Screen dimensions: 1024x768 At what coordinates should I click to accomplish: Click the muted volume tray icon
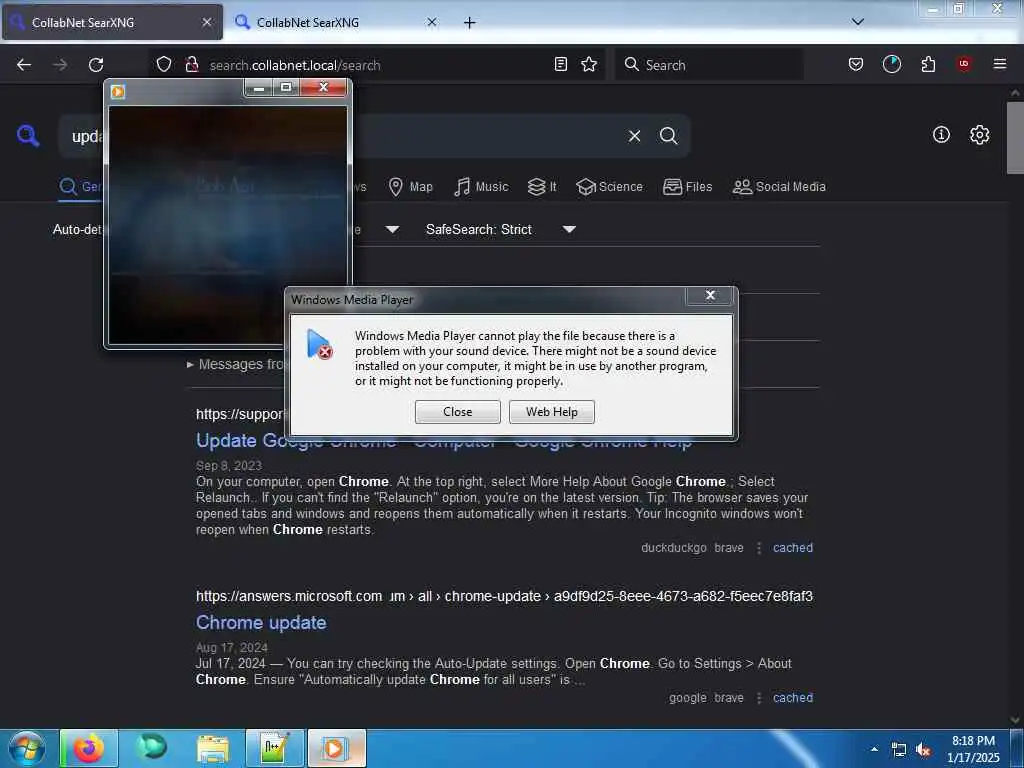pyautogui.click(x=923, y=750)
